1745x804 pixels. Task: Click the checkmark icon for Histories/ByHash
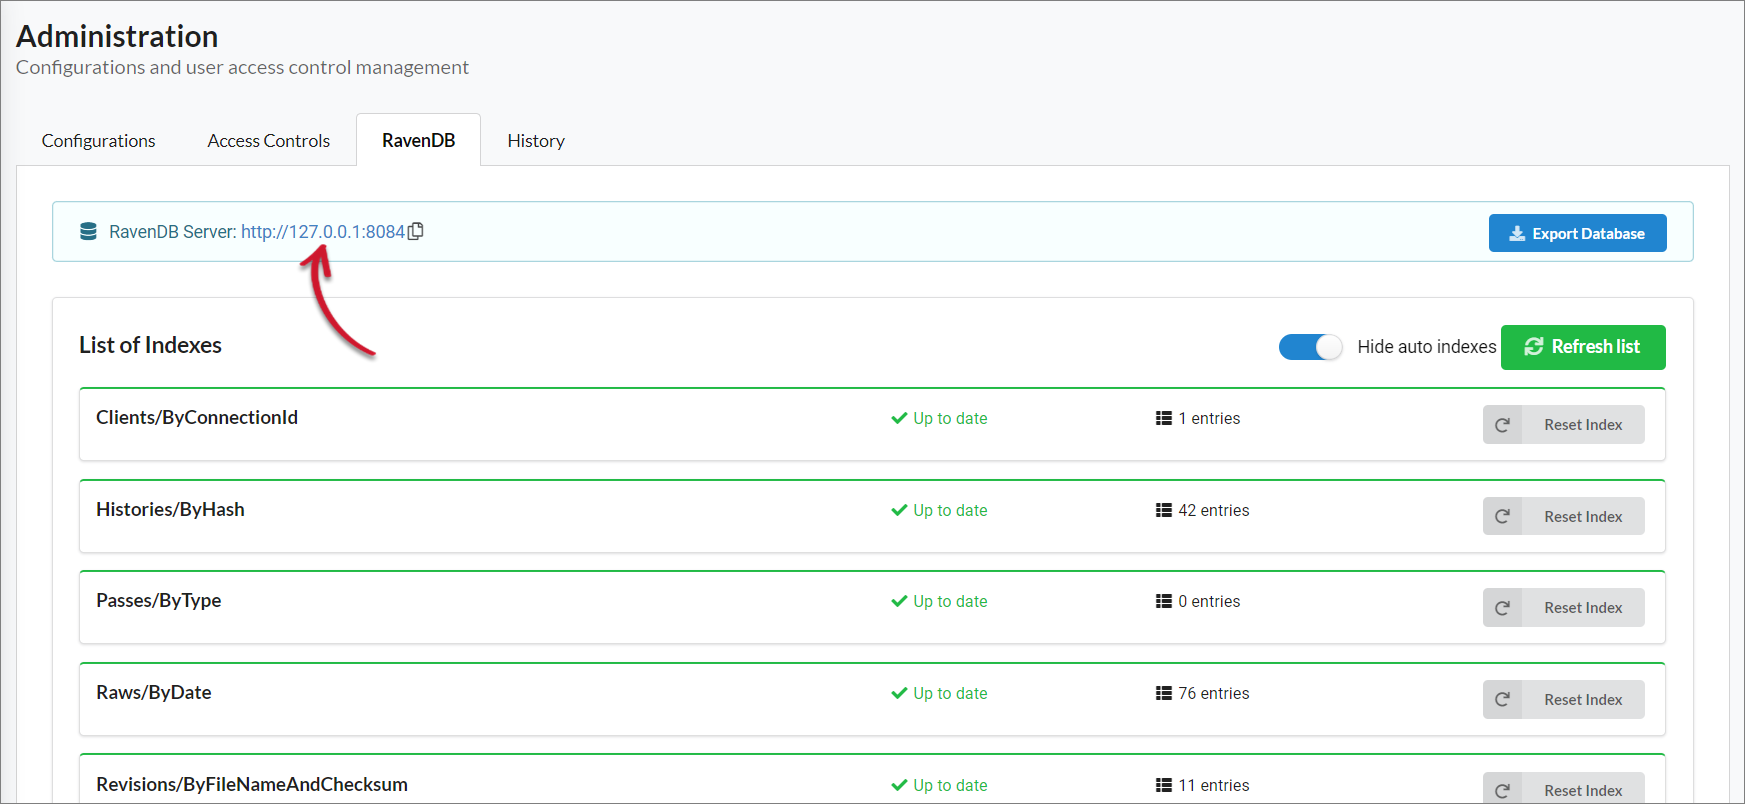point(899,510)
